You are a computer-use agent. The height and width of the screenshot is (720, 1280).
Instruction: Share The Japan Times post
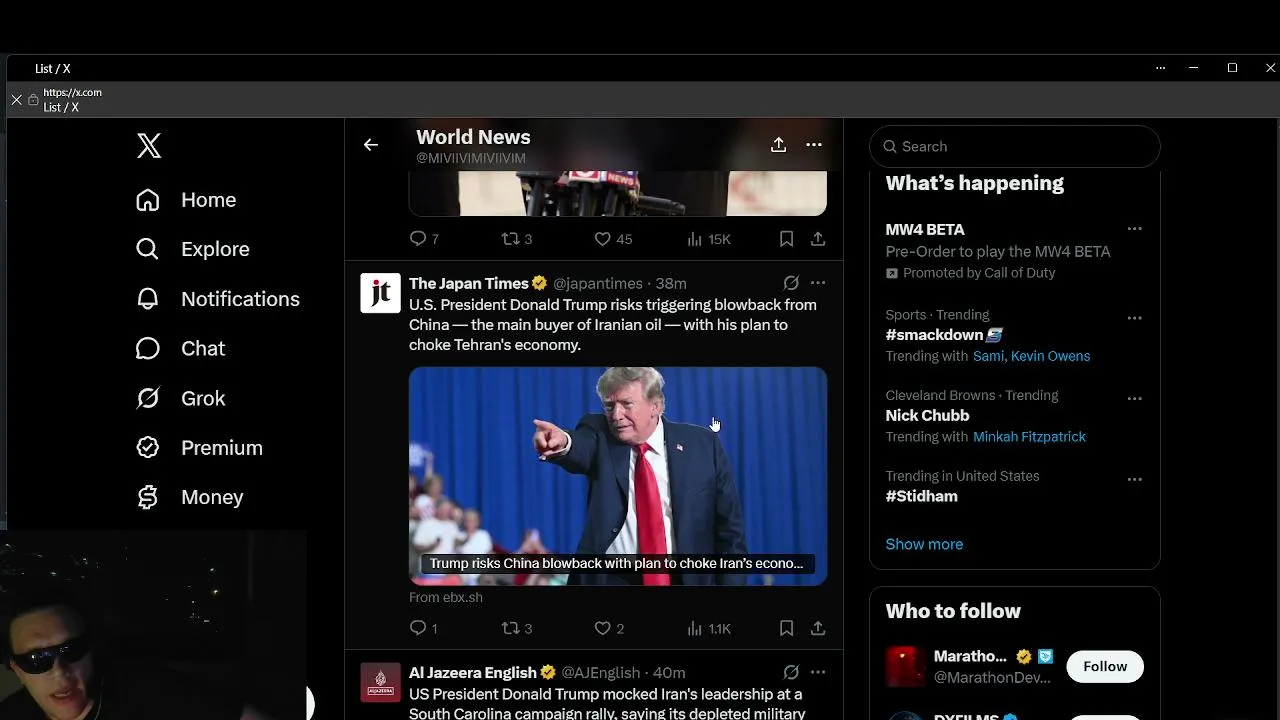point(818,628)
